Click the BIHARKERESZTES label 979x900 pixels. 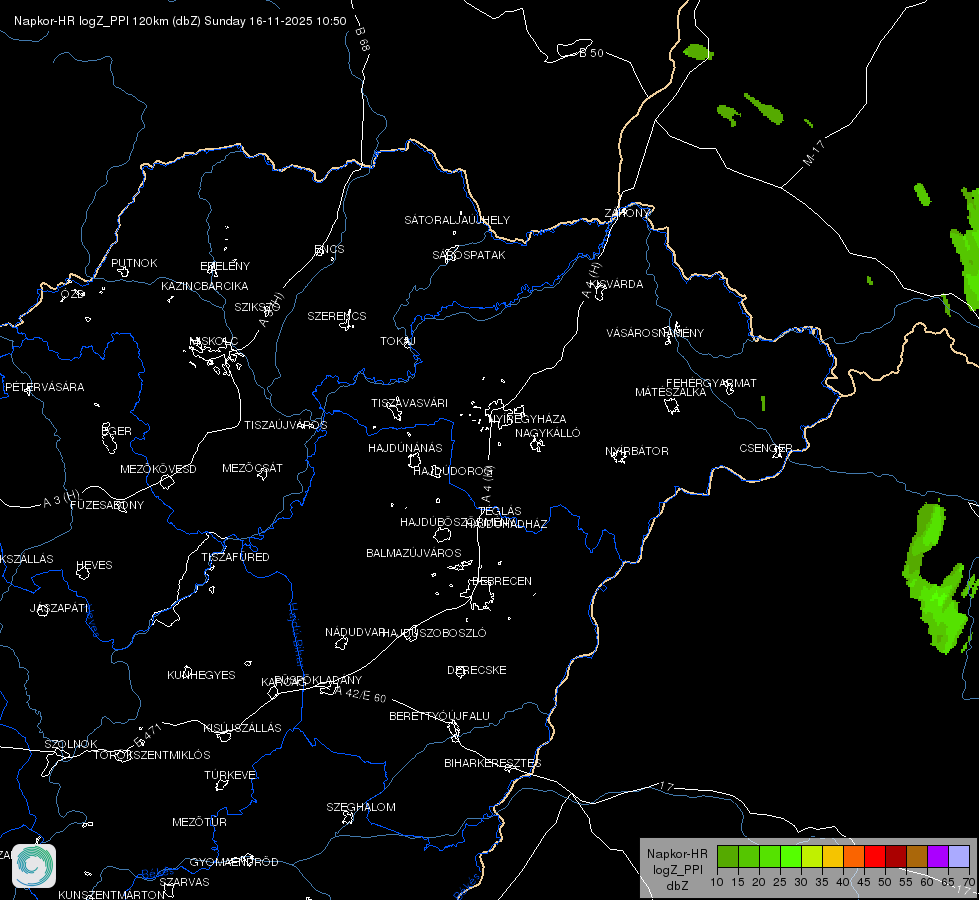[493, 763]
